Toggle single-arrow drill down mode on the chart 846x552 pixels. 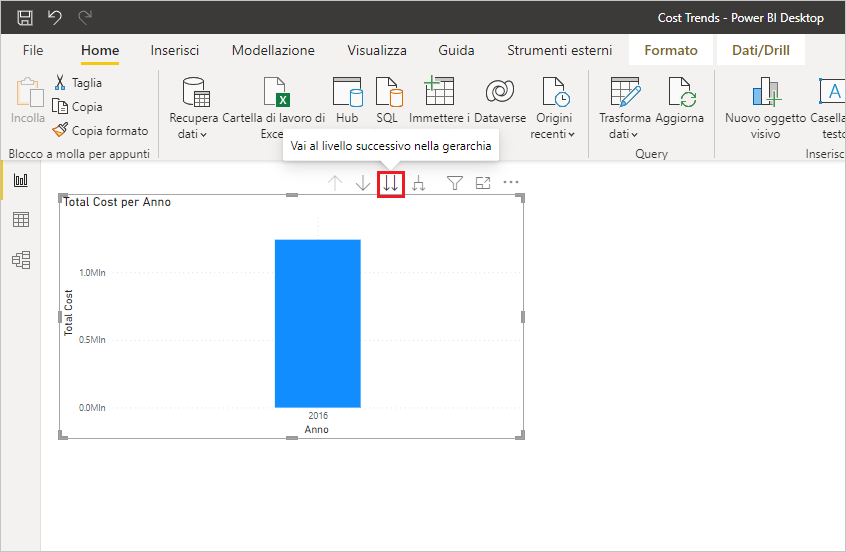(x=363, y=183)
